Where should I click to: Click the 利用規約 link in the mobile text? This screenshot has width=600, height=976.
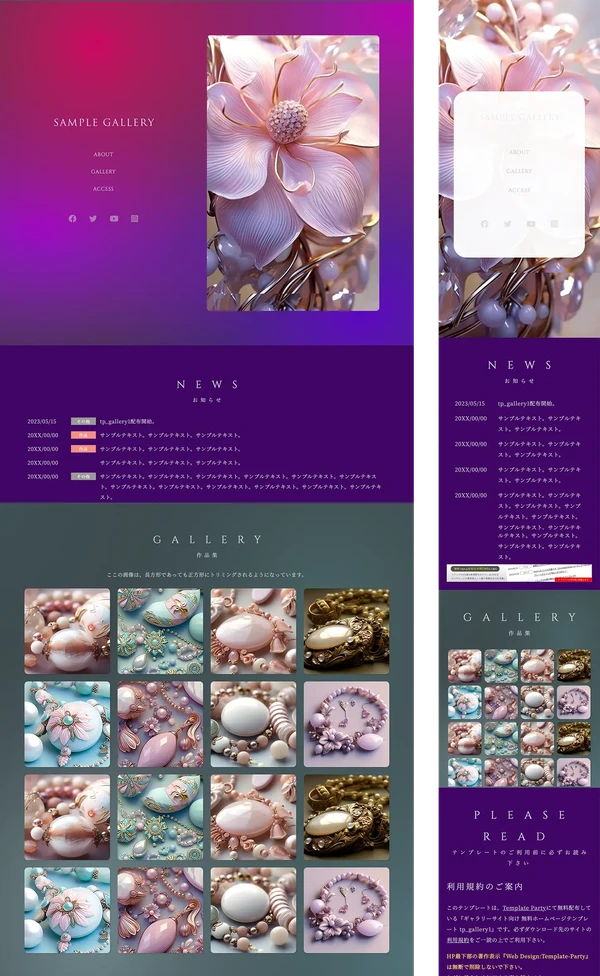point(457,940)
